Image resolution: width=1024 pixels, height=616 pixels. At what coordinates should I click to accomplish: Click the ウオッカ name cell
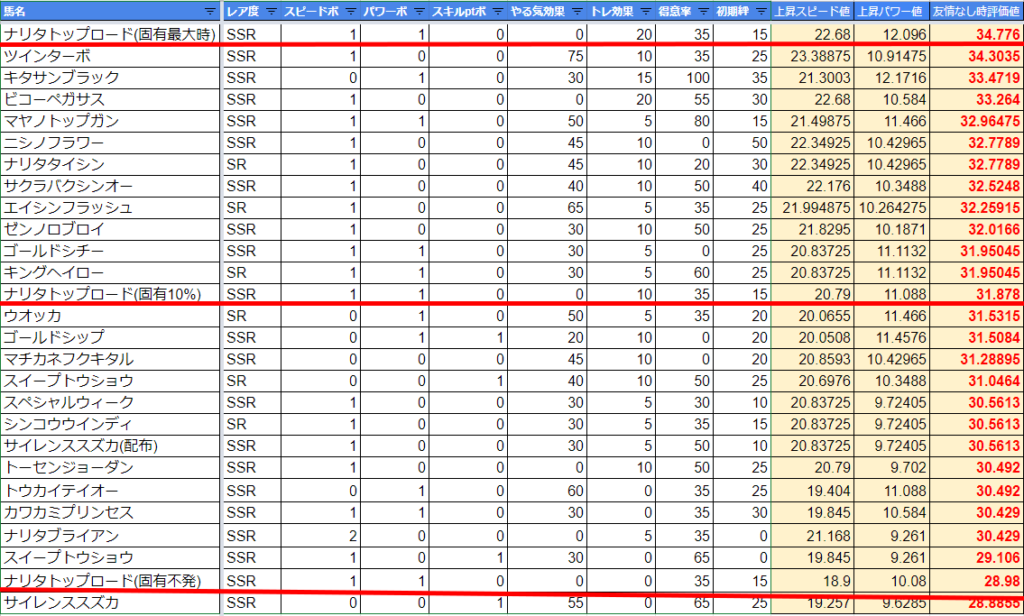point(110,316)
